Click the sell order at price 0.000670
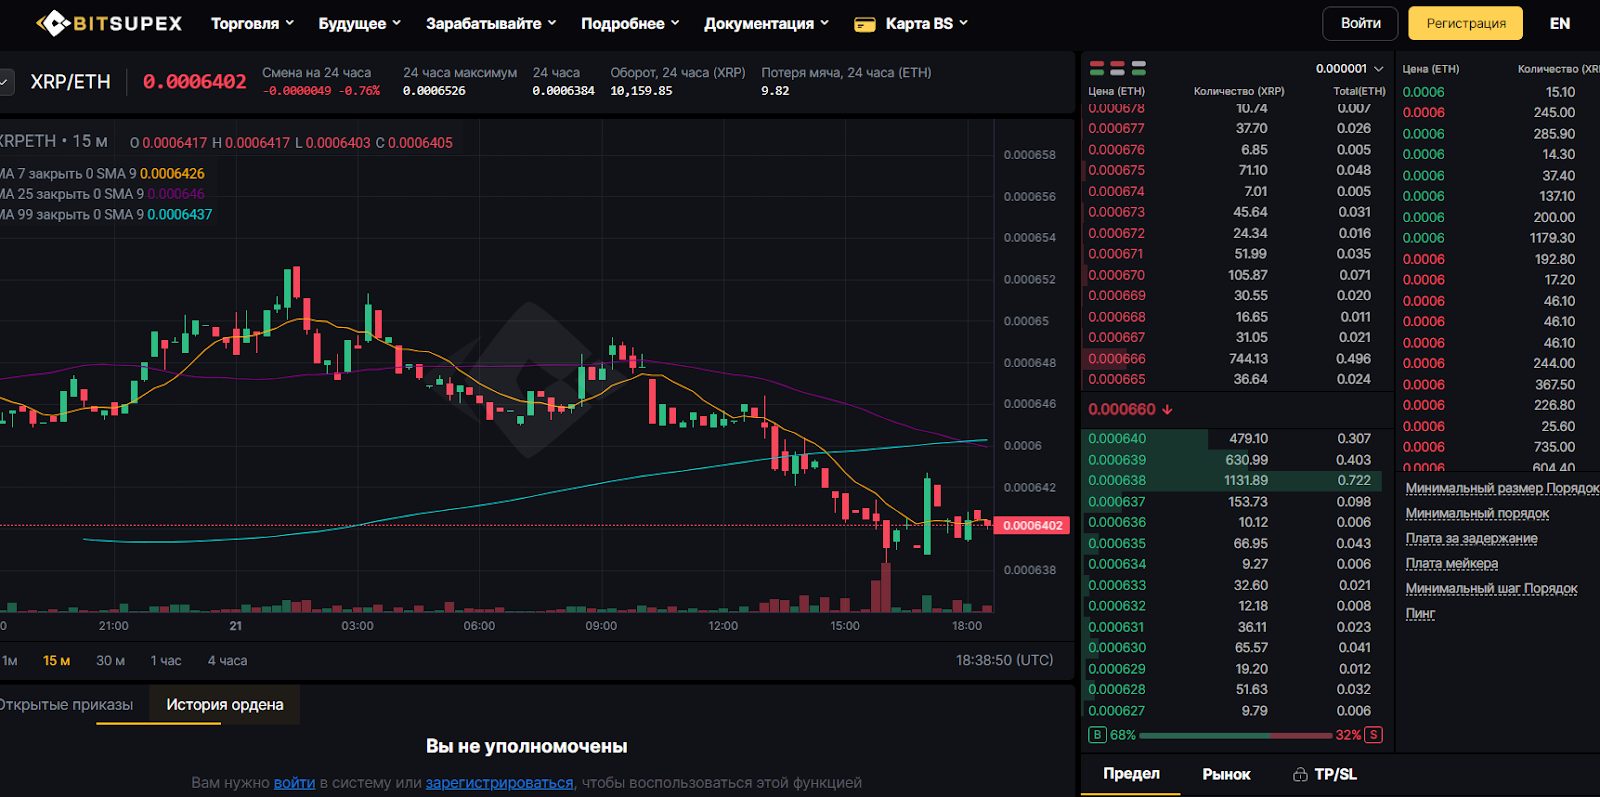Image resolution: width=1600 pixels, height=797 pixels. pyautogui.click(x=1236, y=275)
